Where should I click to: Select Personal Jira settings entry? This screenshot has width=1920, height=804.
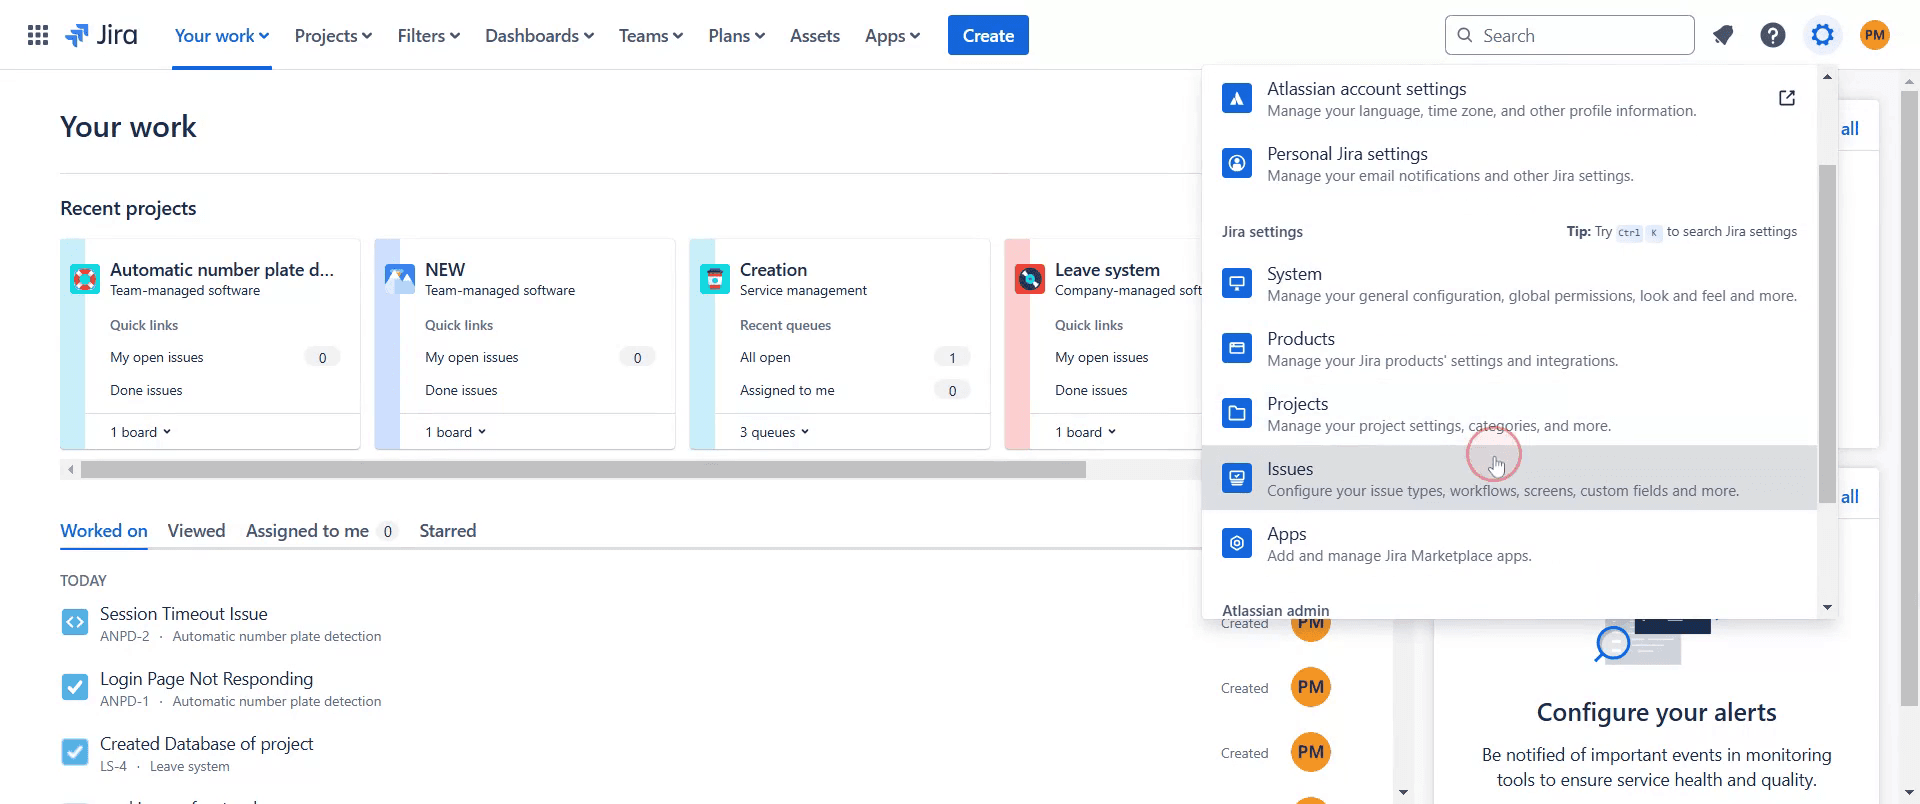[x=1509, y=163]
